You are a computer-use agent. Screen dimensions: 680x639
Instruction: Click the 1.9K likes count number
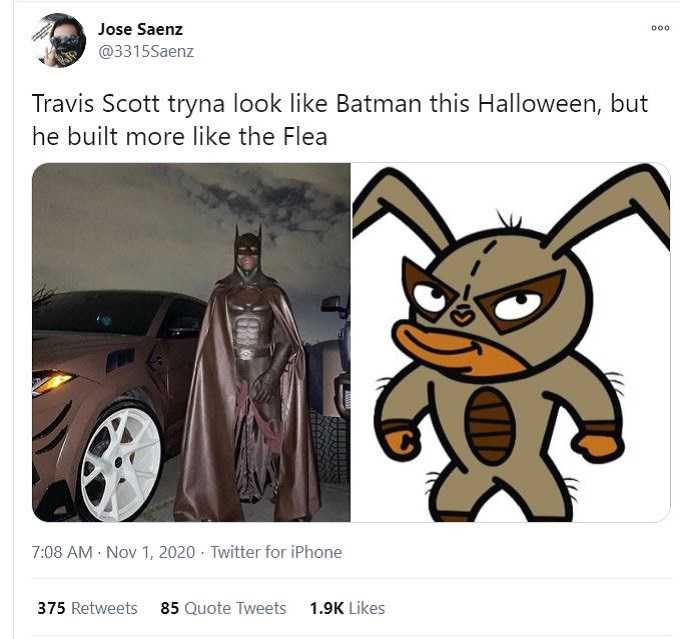pos(327,608)
